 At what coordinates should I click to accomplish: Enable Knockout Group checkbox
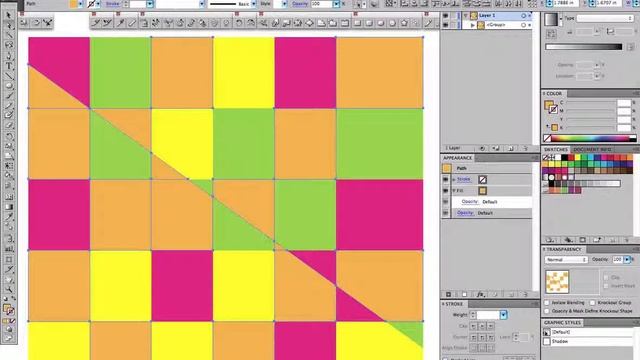coord(593,303)
